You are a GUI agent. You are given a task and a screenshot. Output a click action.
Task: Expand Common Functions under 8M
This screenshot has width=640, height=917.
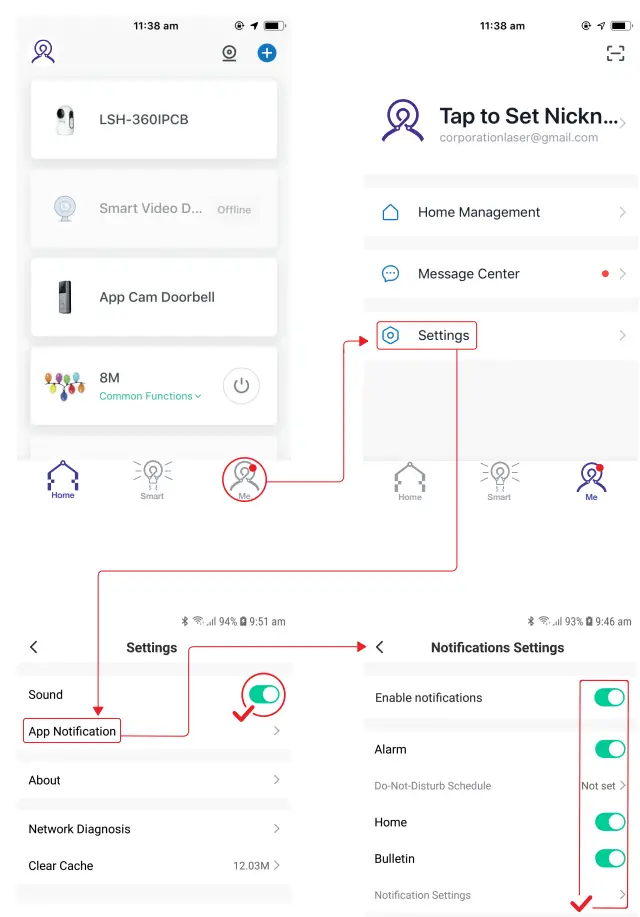pyautogui.click(x=150, y=396)
